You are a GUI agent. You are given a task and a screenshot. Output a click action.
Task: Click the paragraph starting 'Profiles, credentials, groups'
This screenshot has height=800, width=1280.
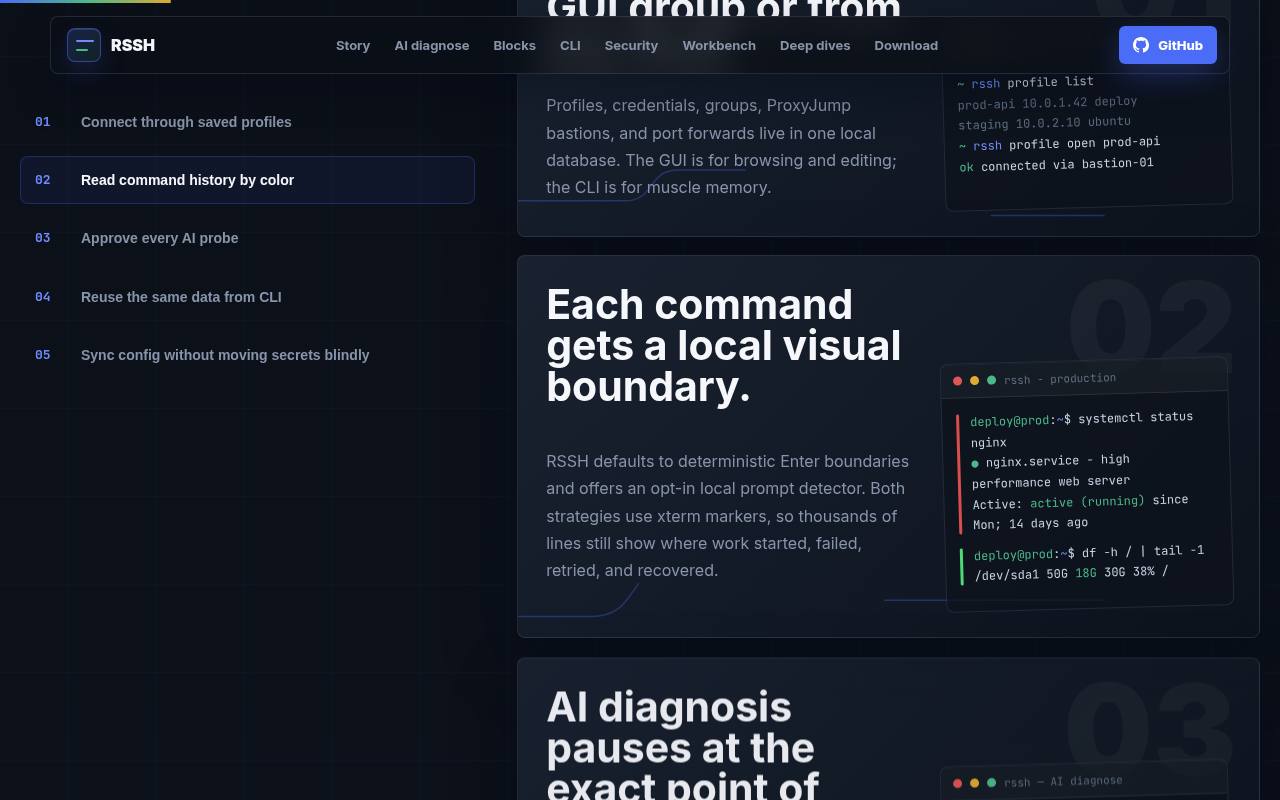click(x=721, y=146)
